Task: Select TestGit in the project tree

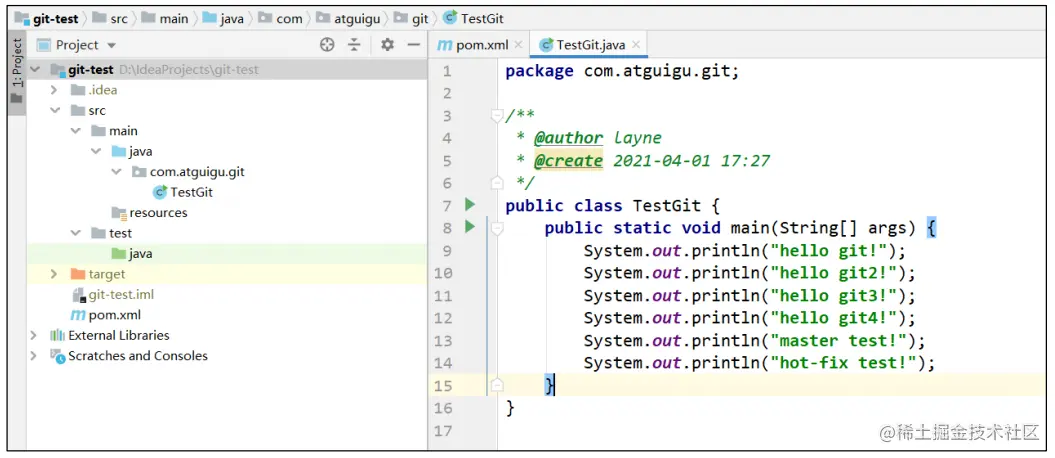Action: click(192, 192)
